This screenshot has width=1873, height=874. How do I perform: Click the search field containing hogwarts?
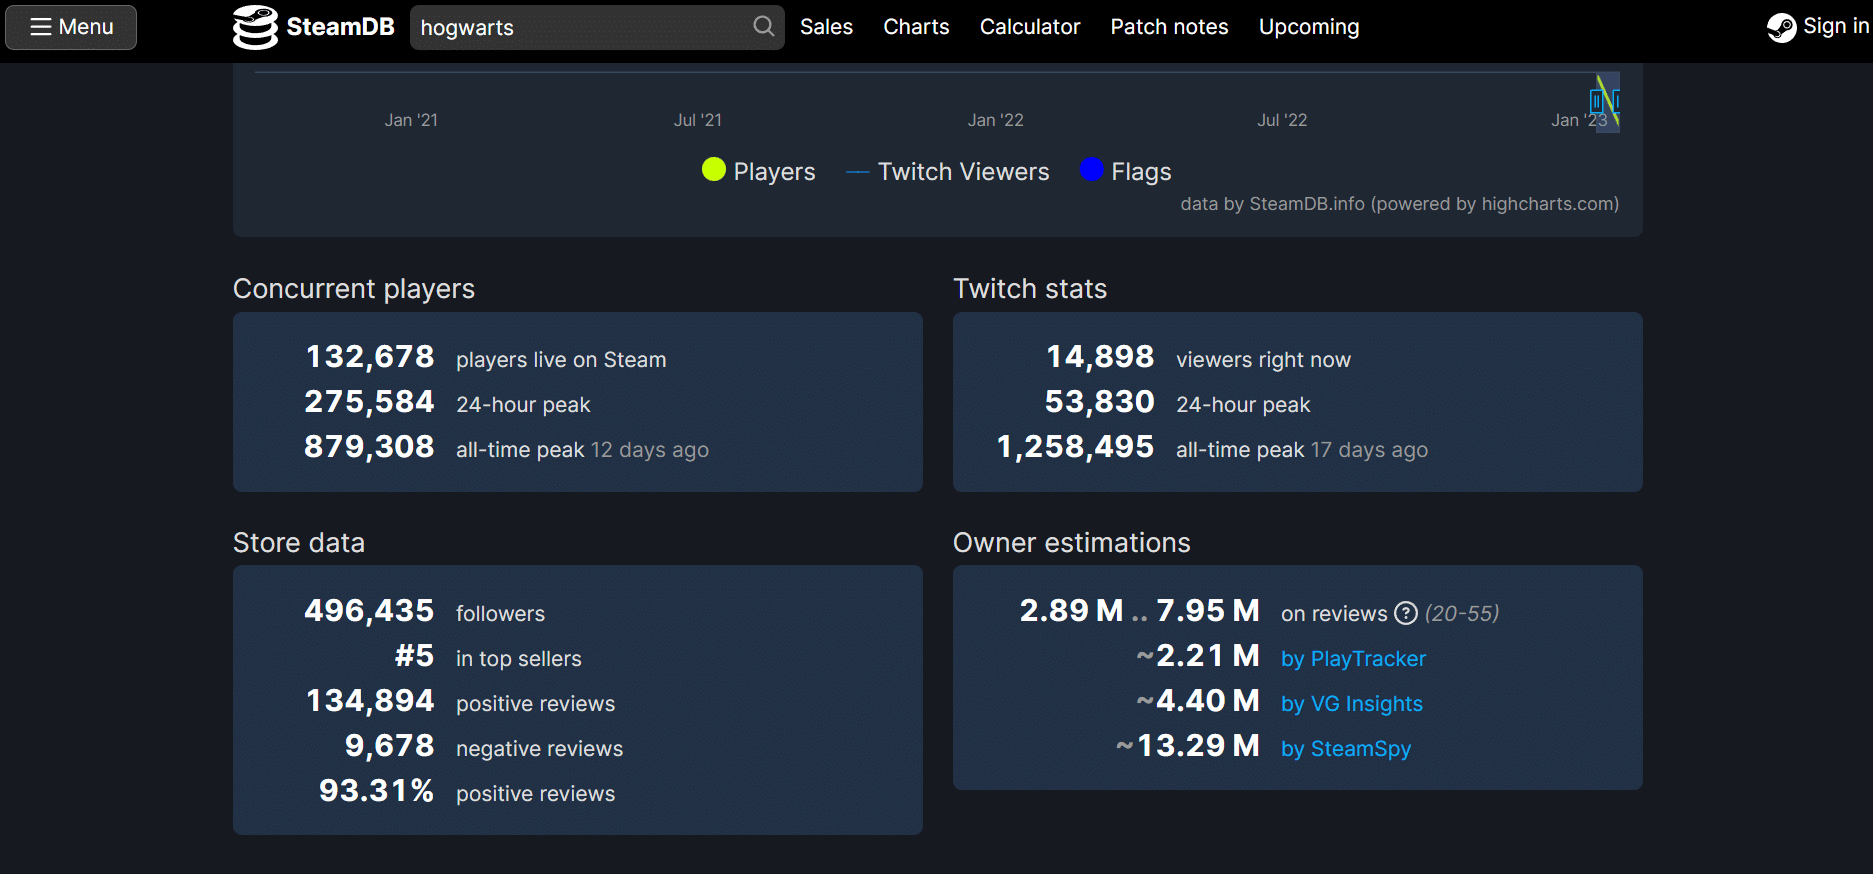tap(580, 27)
